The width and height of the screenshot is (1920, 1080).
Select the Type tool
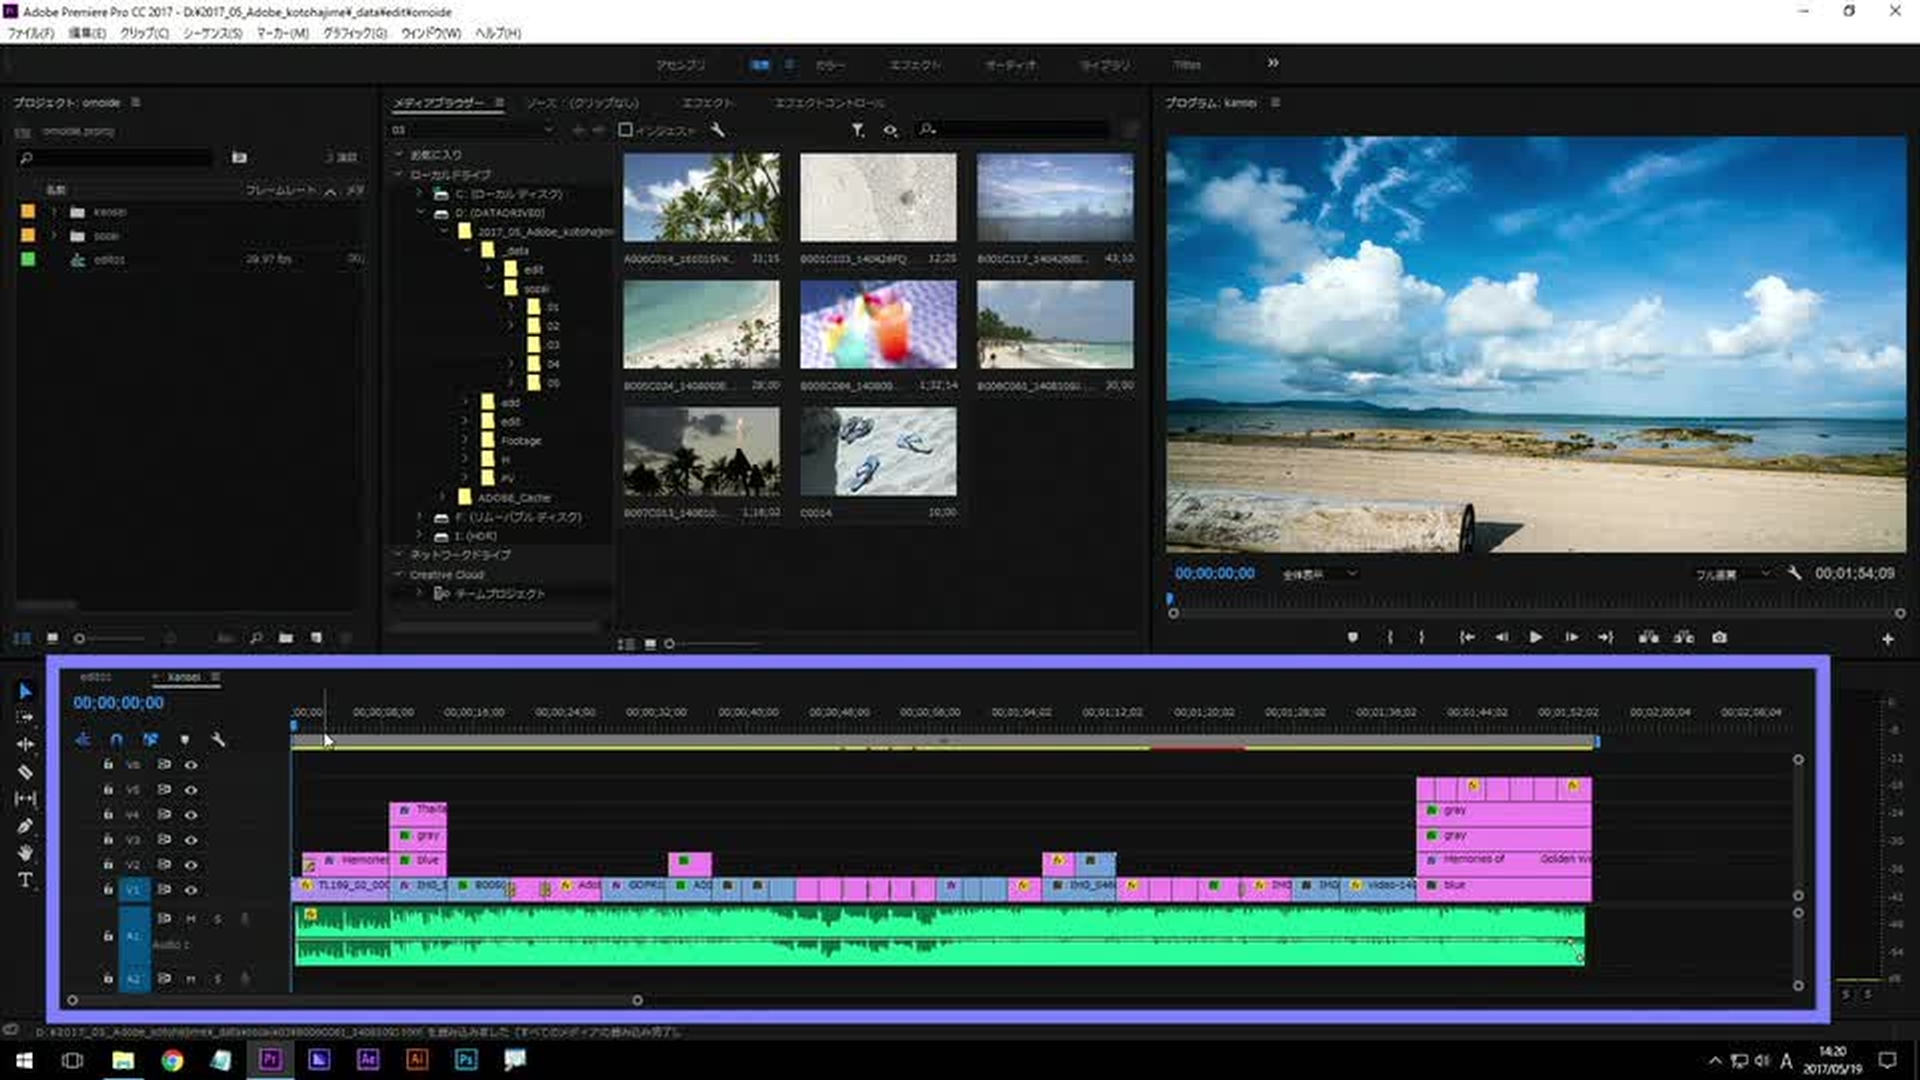point(25,880)
